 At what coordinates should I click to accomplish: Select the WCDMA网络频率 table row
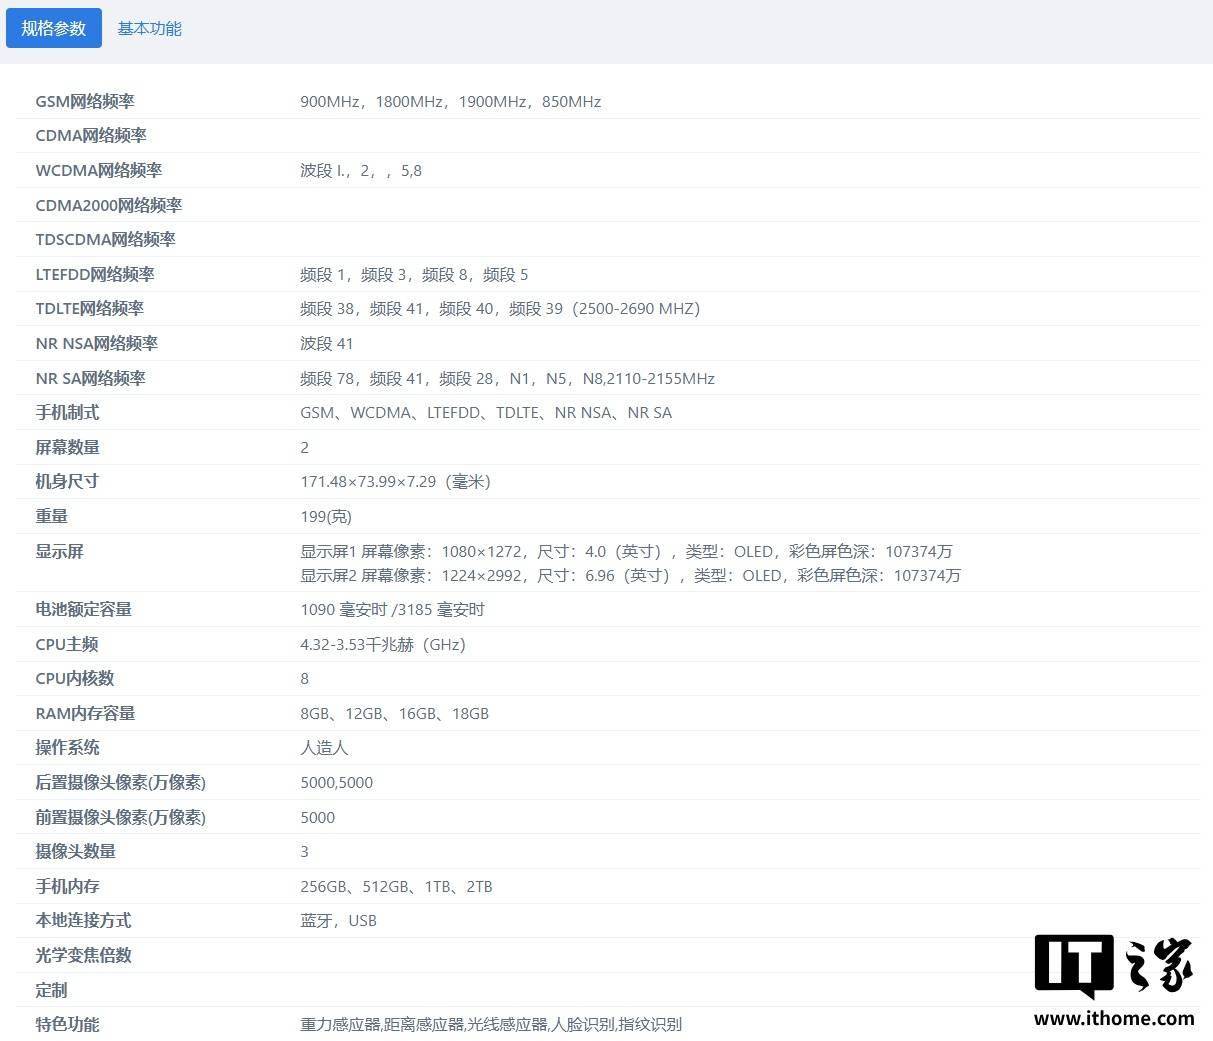(x=98, y=170)
